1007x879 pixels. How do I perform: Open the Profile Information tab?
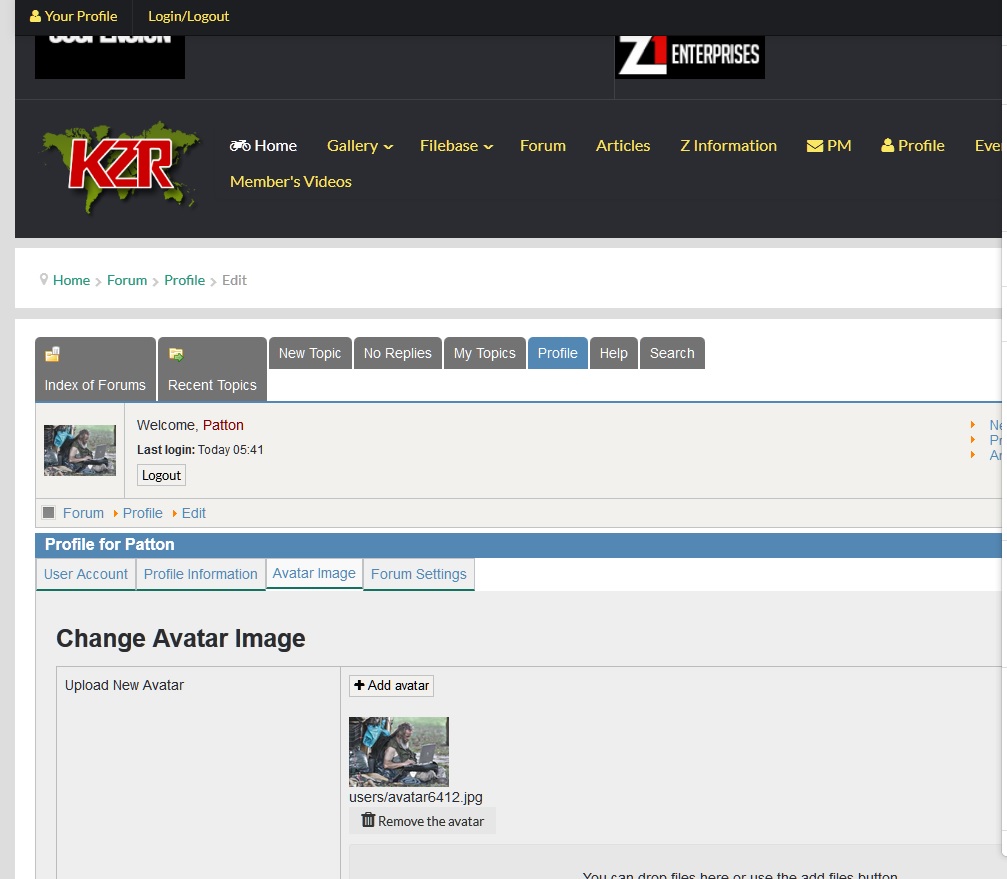click(x=200, y=574)
